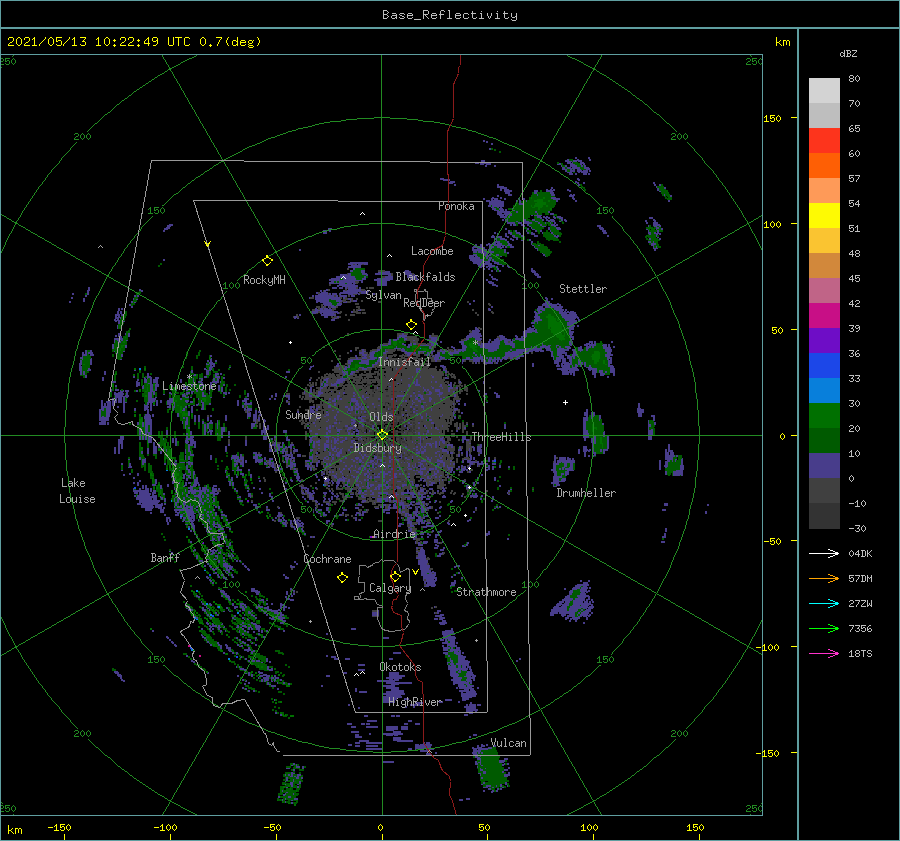Screen dimensions: 900x841
Task: Click the Stettler city label
Action: [x=583, y=289]
